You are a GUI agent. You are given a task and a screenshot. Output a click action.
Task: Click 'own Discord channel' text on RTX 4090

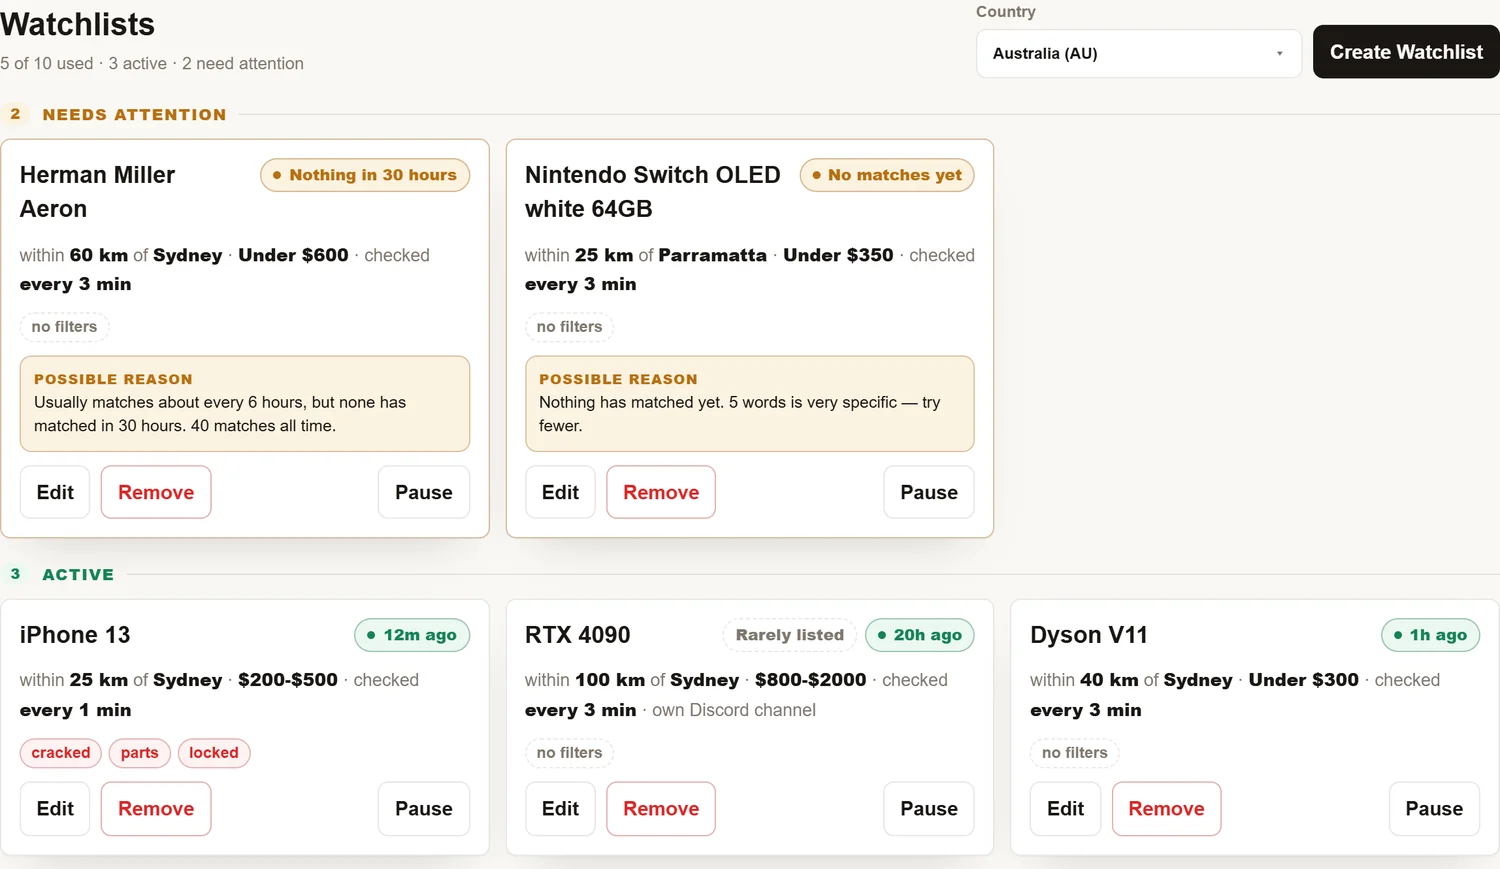pyautogui.click(x=734, y=710)
